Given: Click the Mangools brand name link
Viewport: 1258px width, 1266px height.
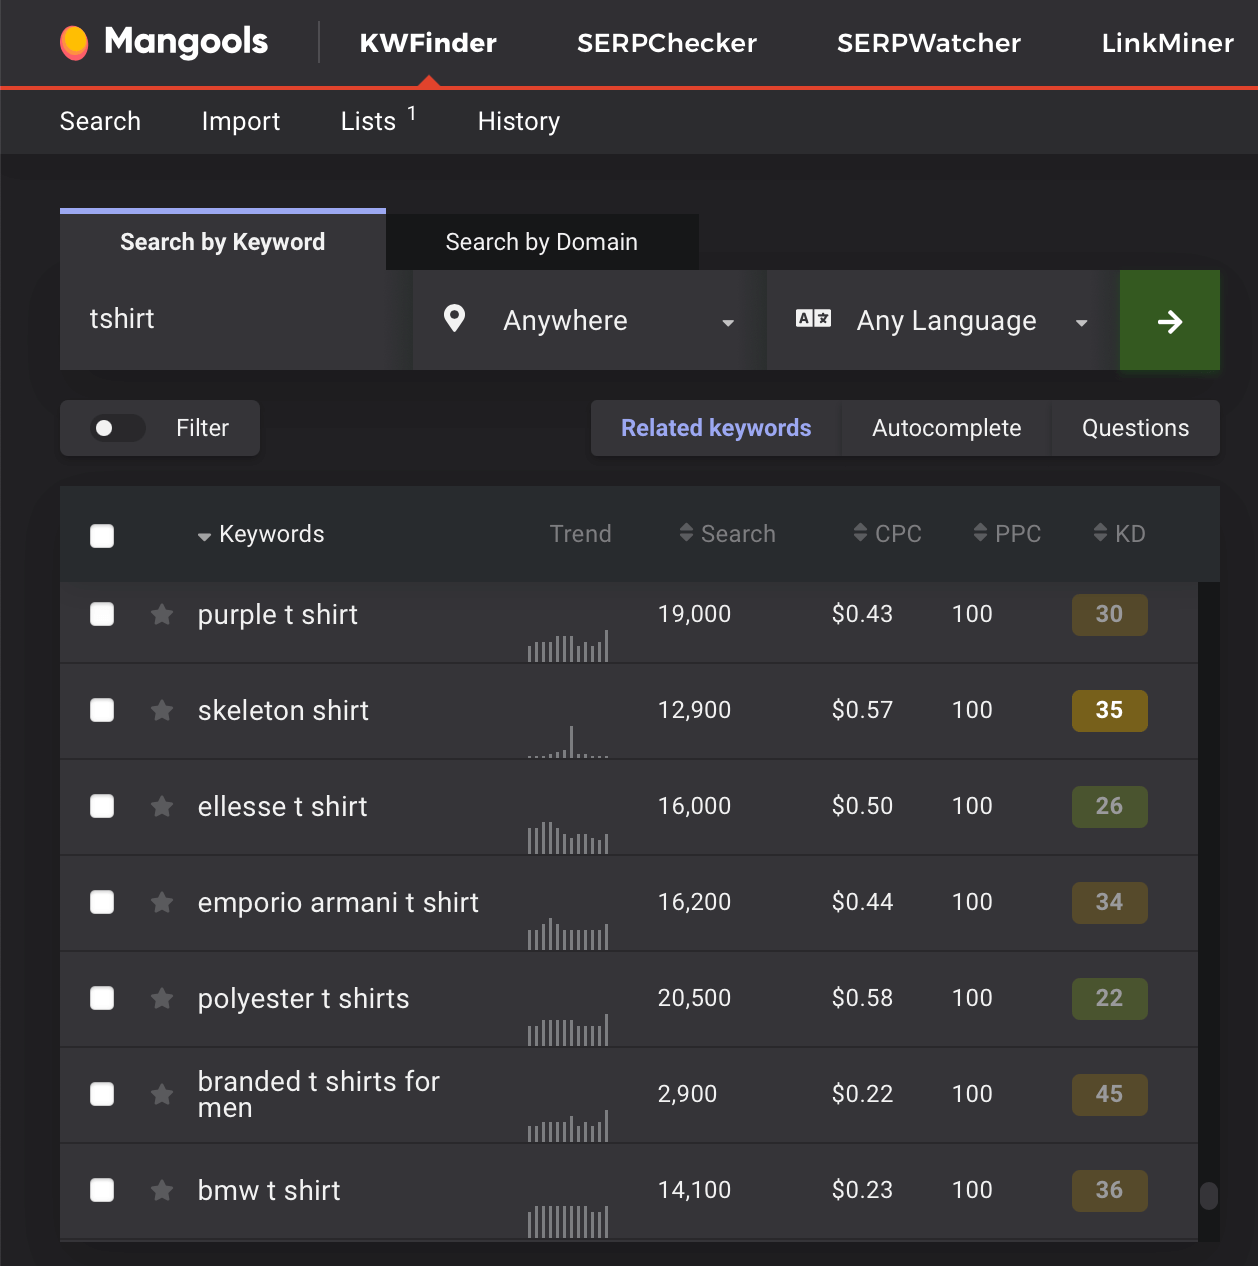Looking at the screenshot, I should (x=186, y=42).
